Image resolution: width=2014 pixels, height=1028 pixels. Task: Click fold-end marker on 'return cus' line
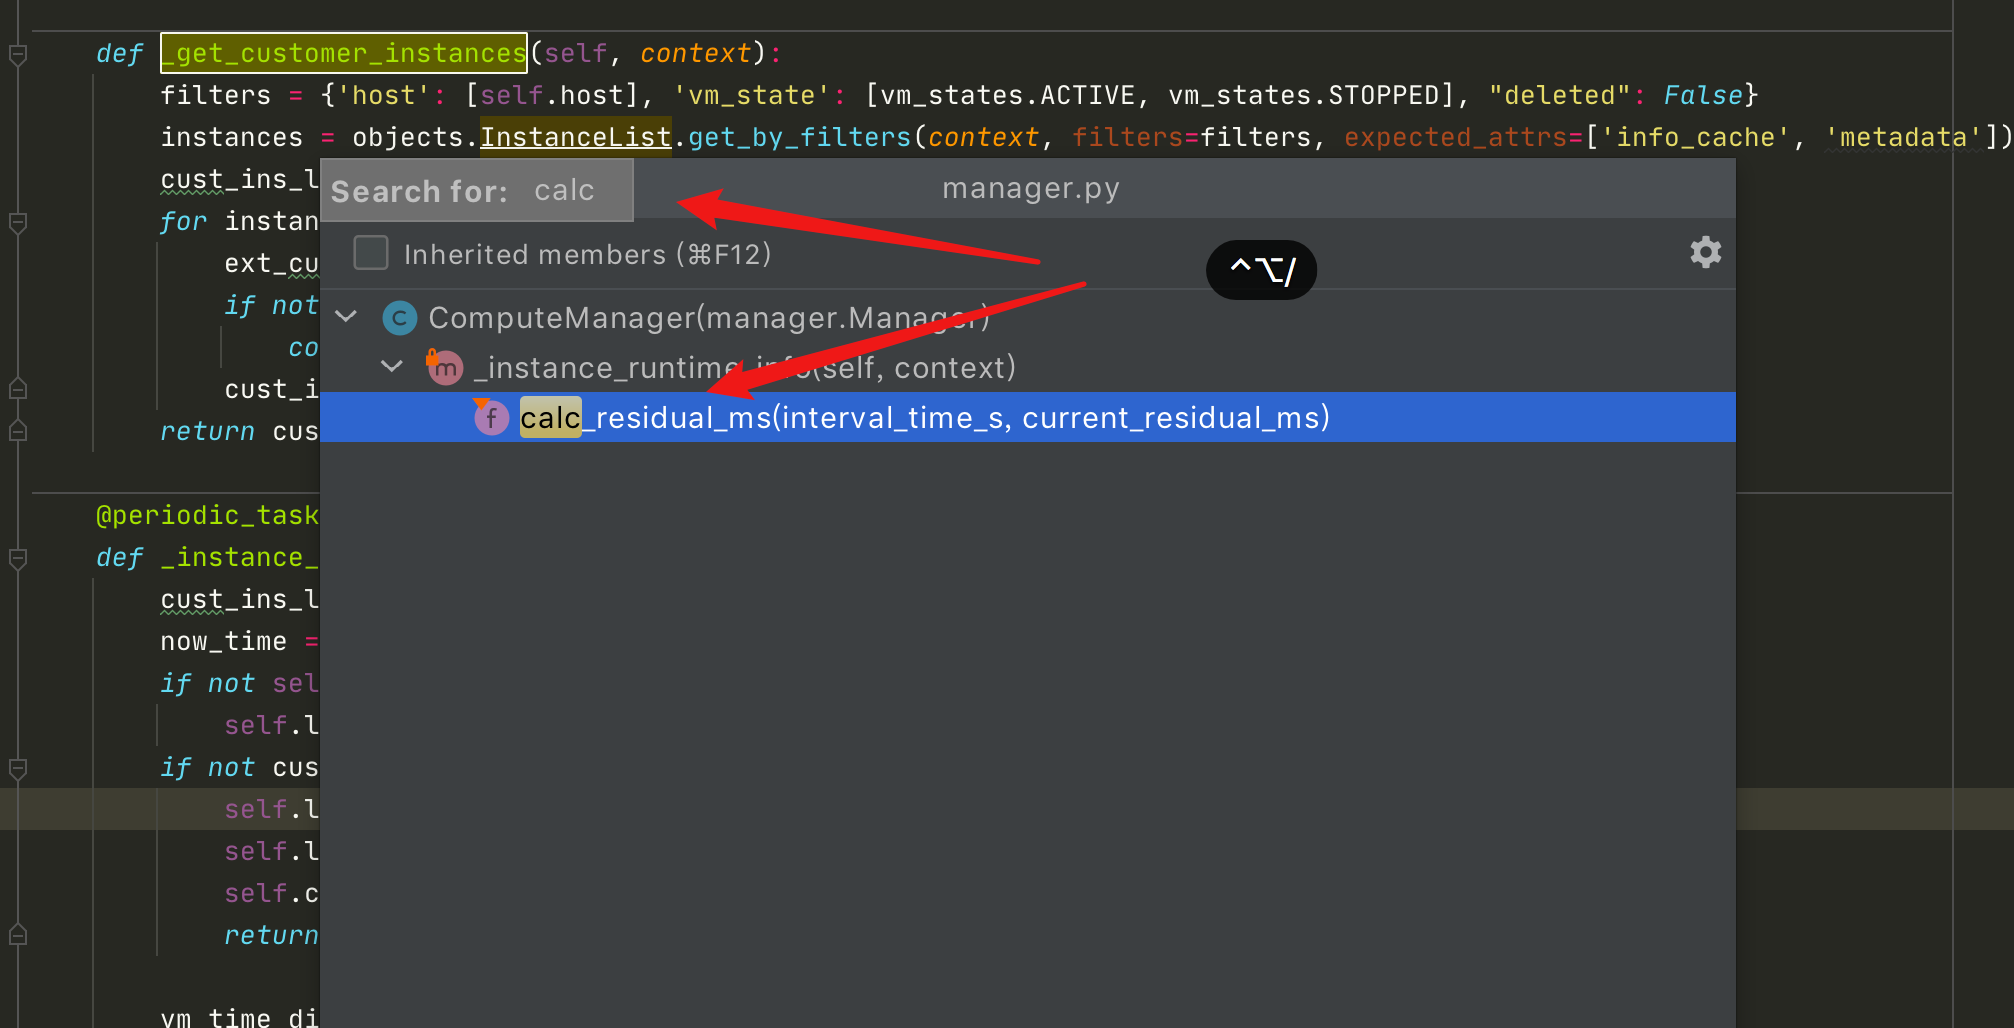pos(18,431)
